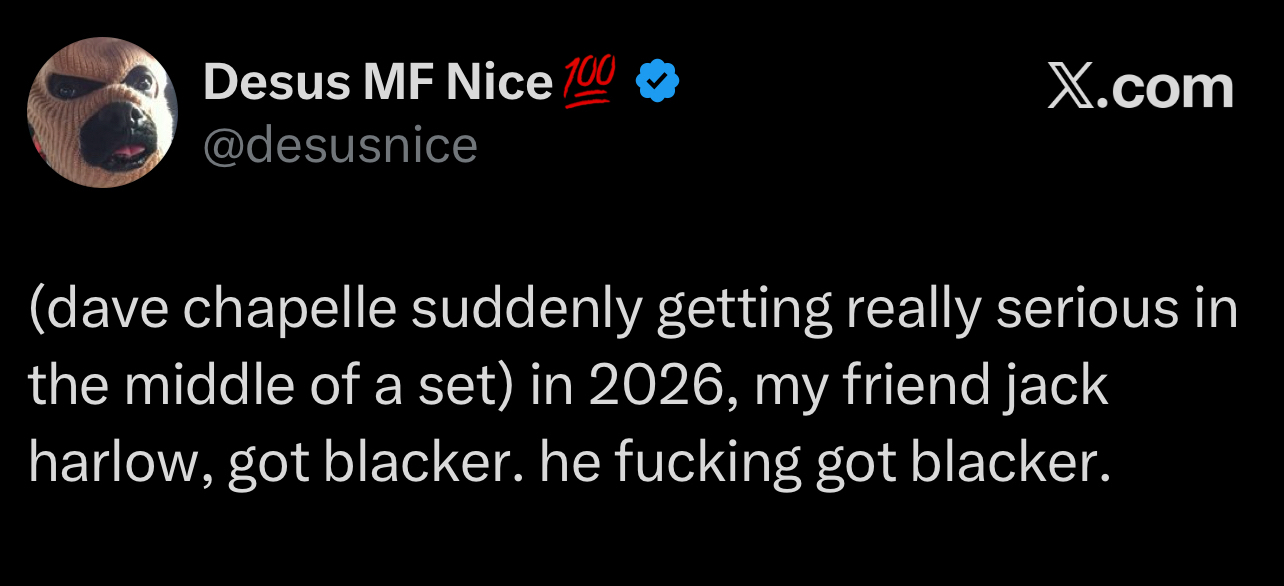Image resolution: width=1284 pixels, height=586 pixels.
Task: Open the masked dog profile avatar
Action: click(x=102, y=112)
